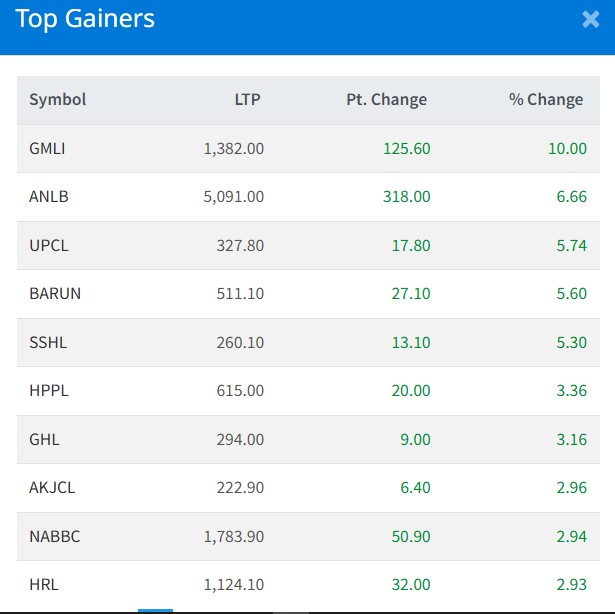The image size is (615, 614).
Task: Click ANLB's point change 318.00
Action: (x=406, y=196)
